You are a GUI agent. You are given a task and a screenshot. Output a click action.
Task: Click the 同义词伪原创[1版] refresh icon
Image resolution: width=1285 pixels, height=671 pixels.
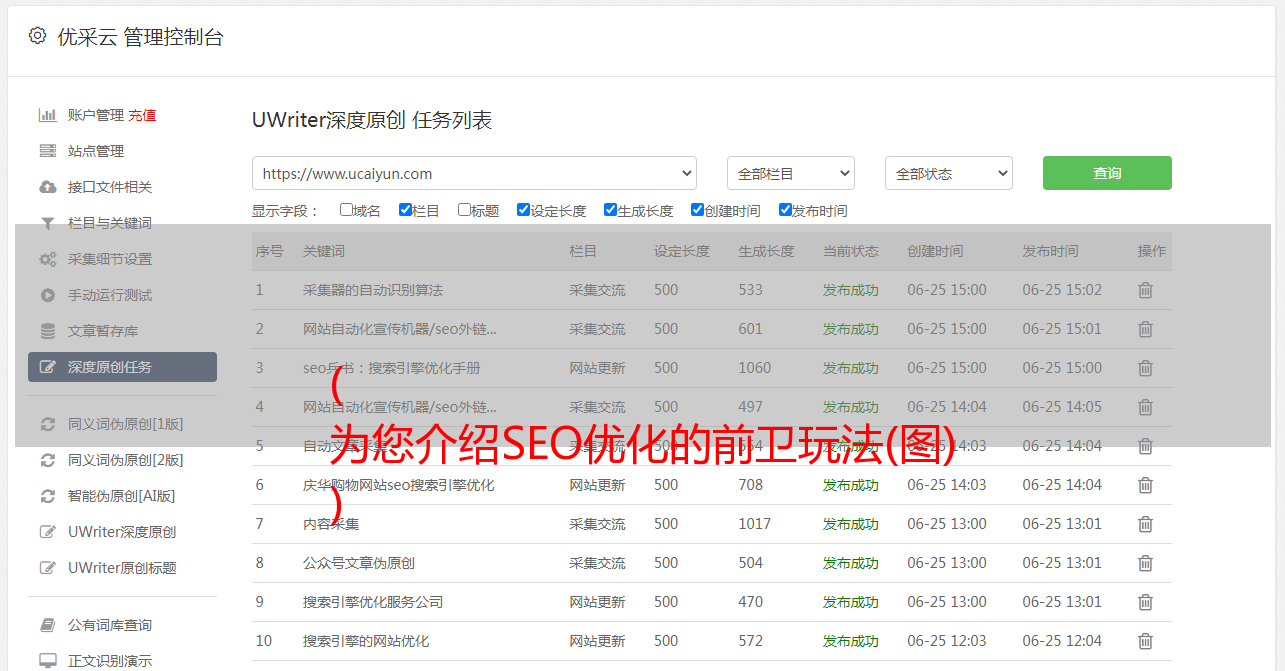47,424
